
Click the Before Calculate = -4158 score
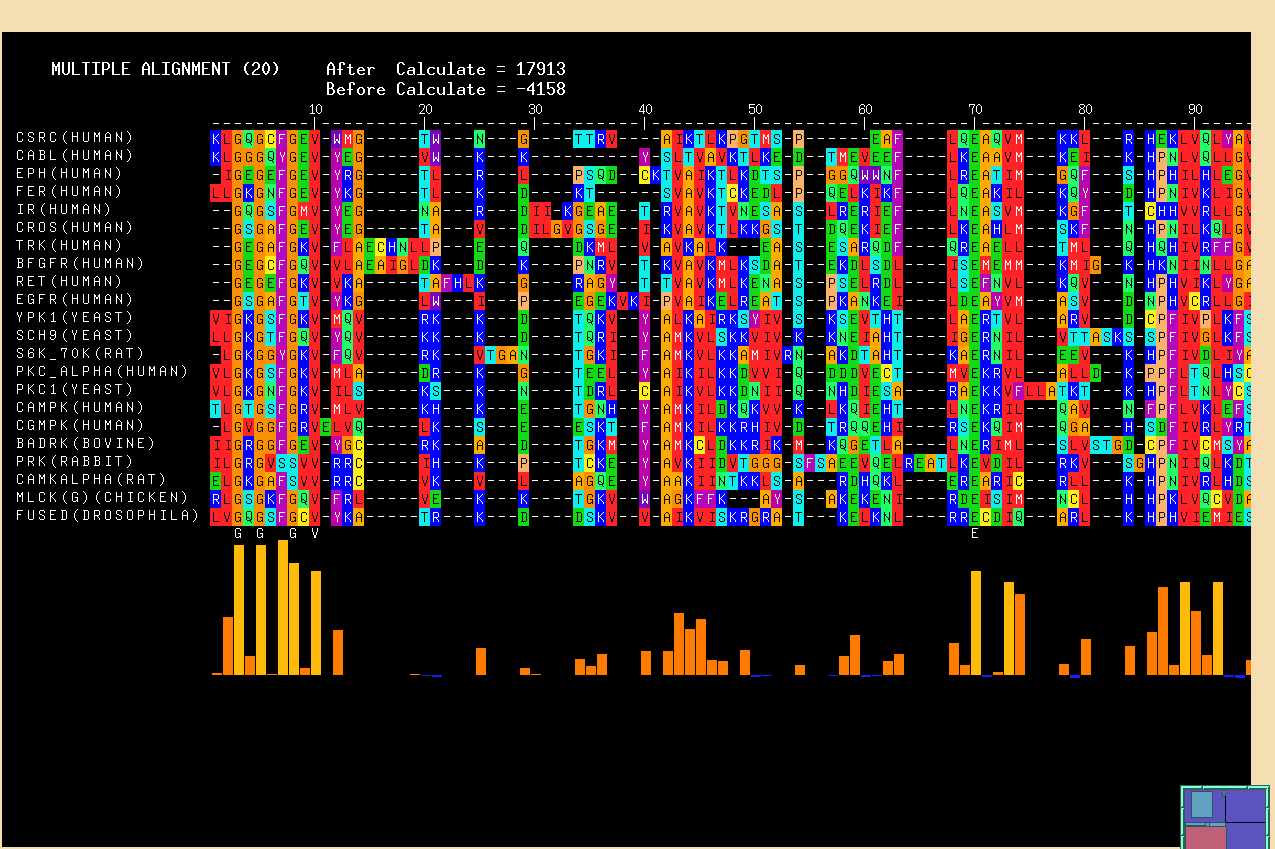tap(446, 90)
